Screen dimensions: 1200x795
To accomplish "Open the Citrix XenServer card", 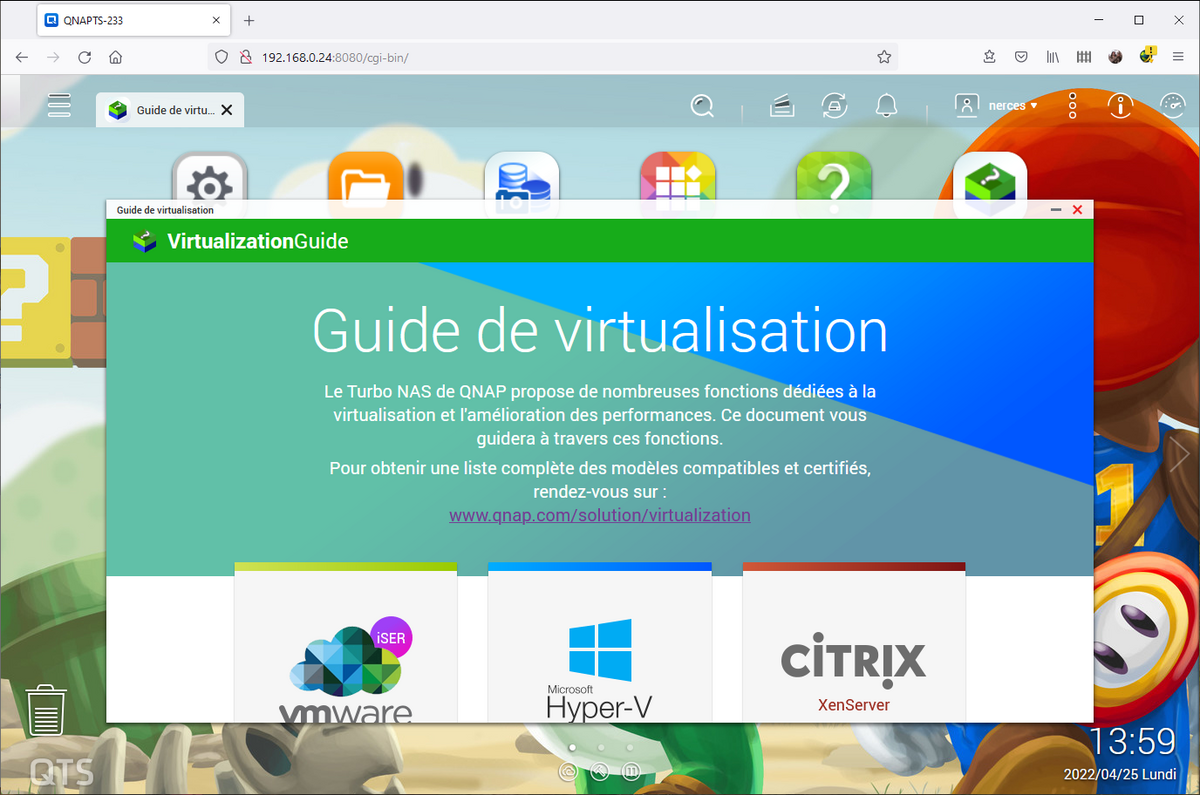I will [854, 642].
